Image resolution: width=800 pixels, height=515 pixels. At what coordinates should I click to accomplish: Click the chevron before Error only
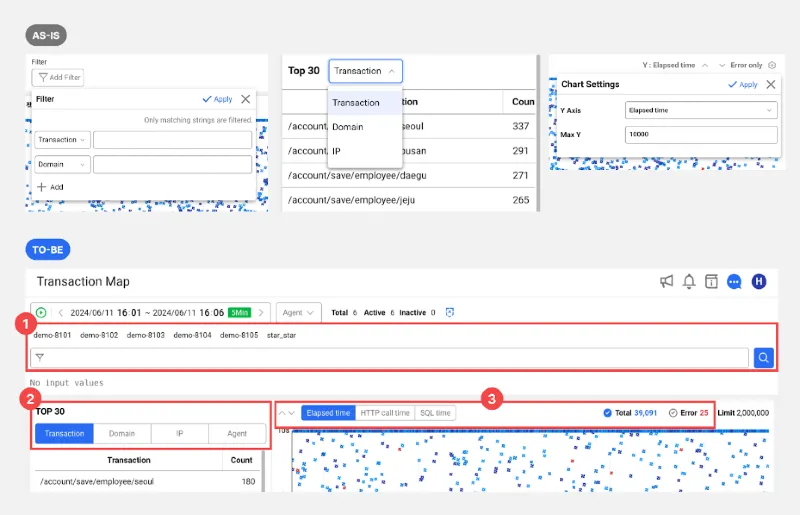coord(722,65)
